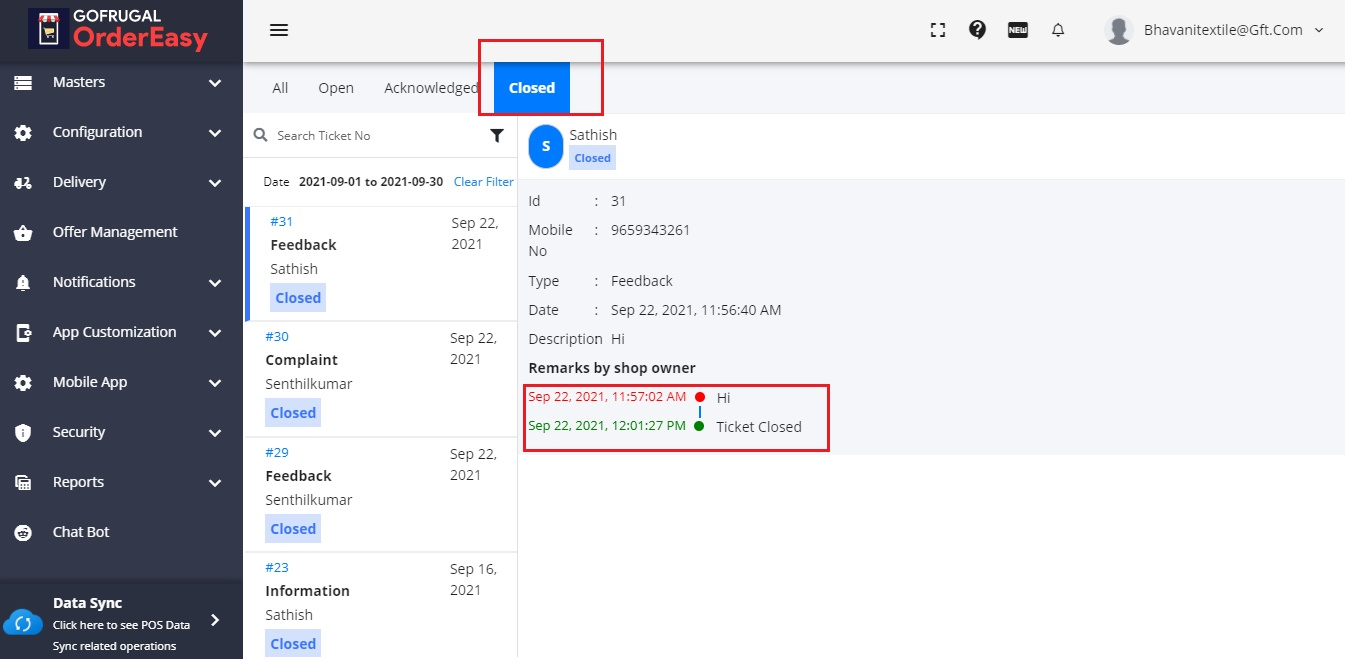This screenshot has height=659, width=1345.
Task: Switch to the Open tab
Action: click(x=336, y=88)
